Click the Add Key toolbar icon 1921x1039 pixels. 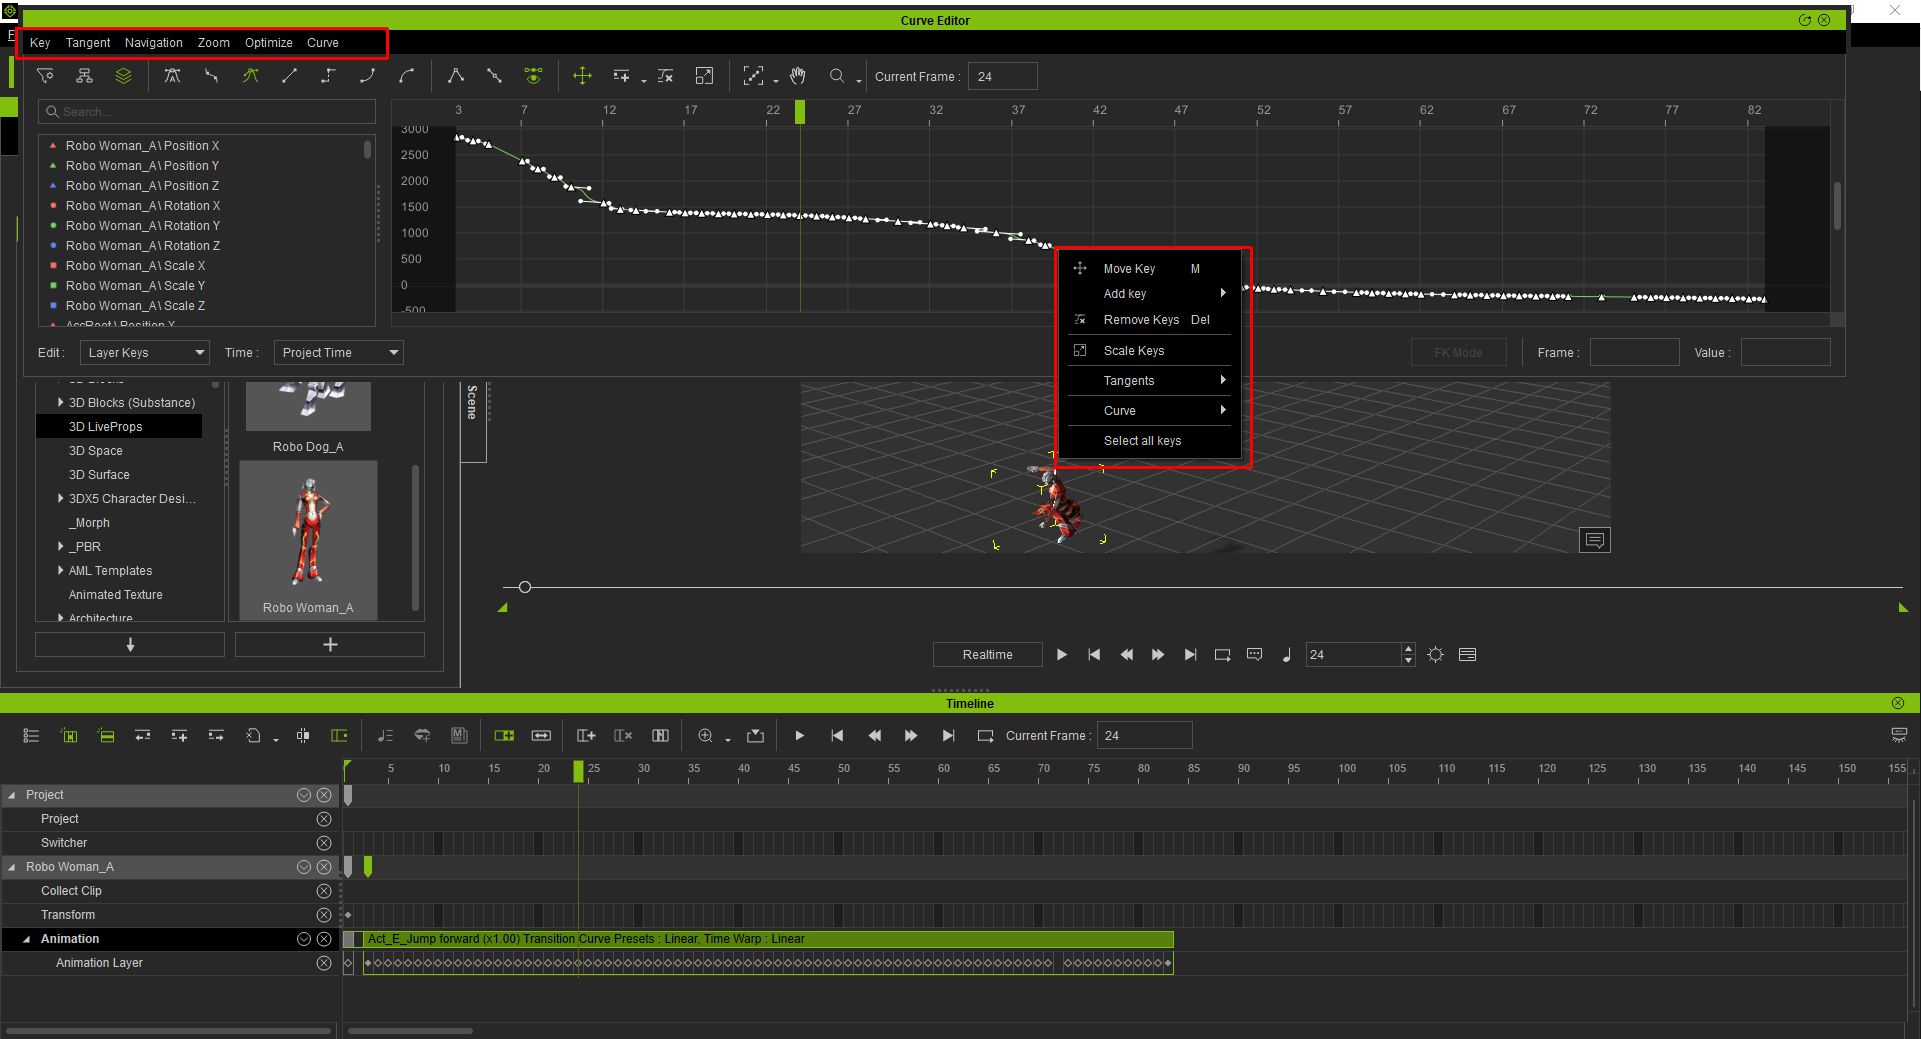pos(621,76)
